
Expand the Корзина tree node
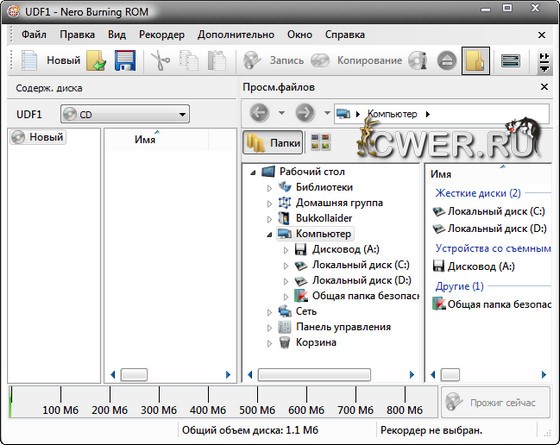coord(270,343)
